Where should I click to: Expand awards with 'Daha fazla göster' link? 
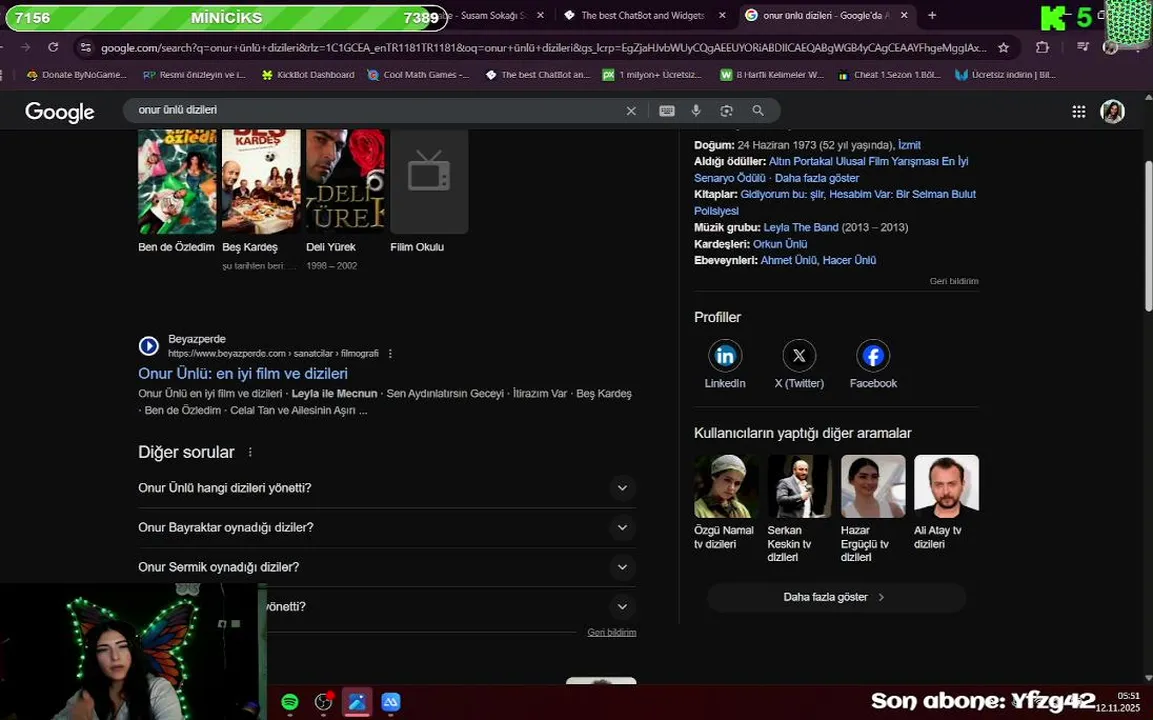click(x=817, y=178)
